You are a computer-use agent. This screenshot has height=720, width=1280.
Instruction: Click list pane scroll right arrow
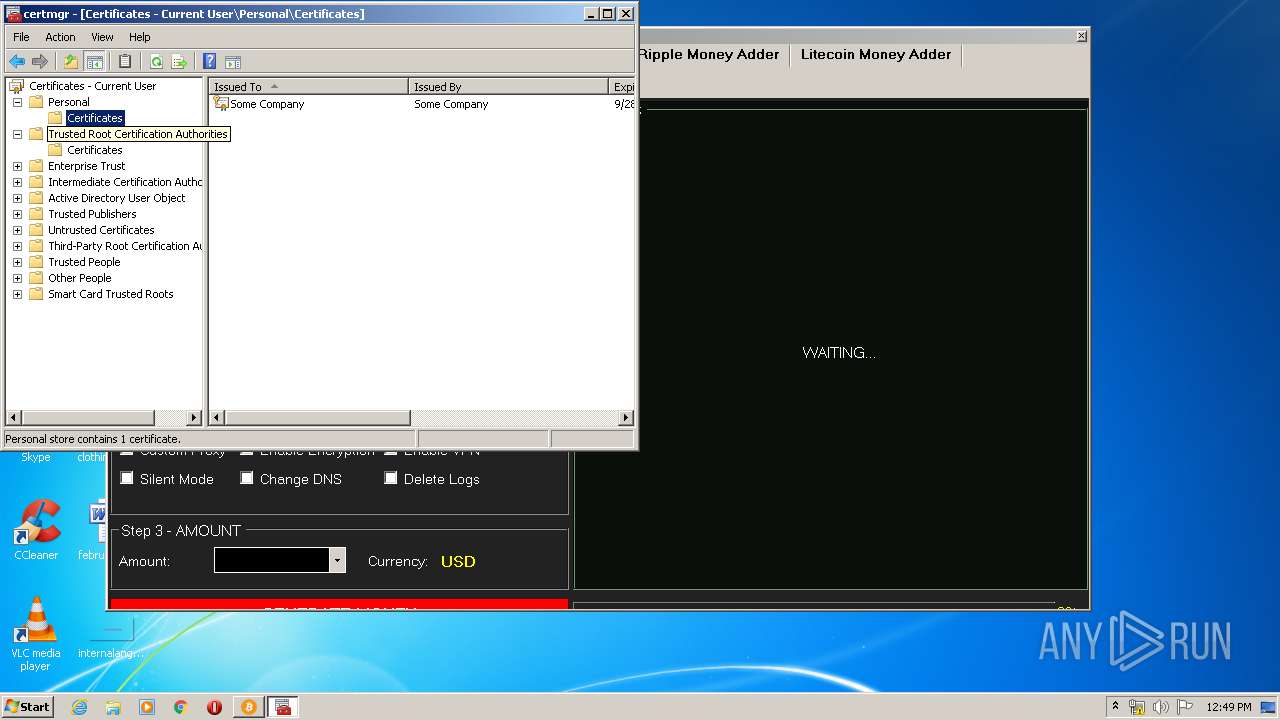pos(626,417)
